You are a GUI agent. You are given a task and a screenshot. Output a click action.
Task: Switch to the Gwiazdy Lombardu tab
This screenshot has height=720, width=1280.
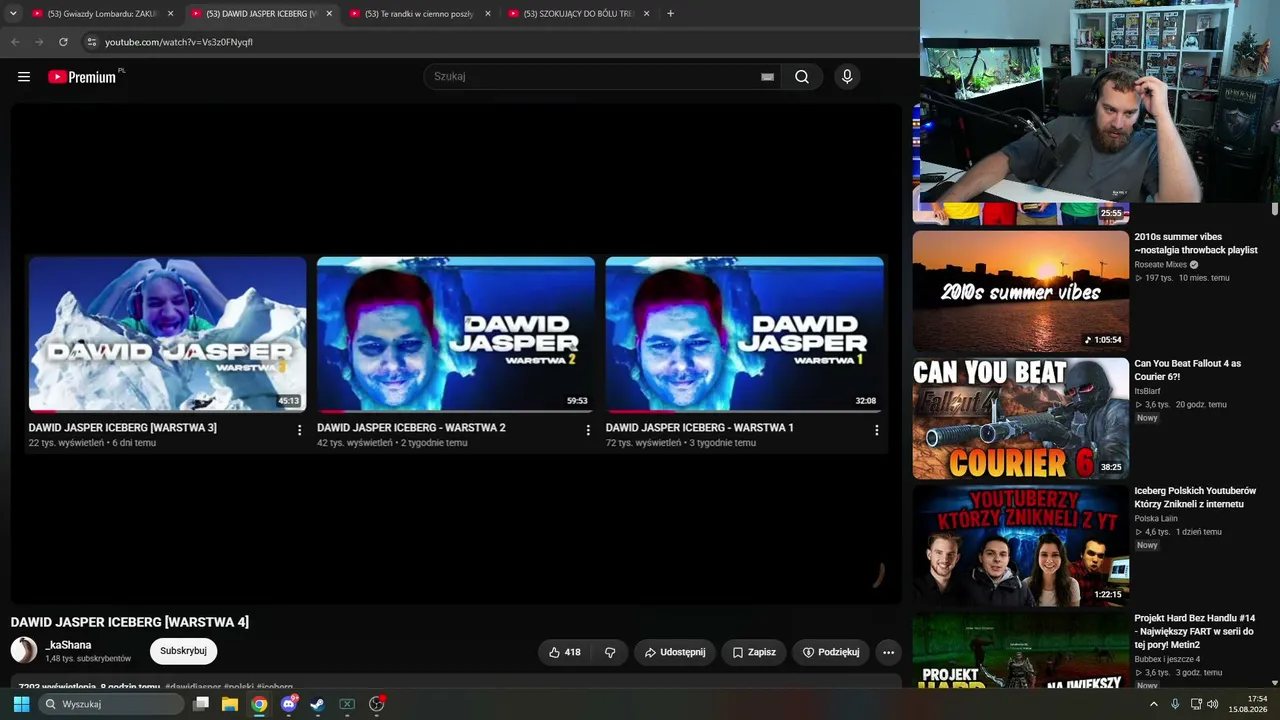point(102,14)
